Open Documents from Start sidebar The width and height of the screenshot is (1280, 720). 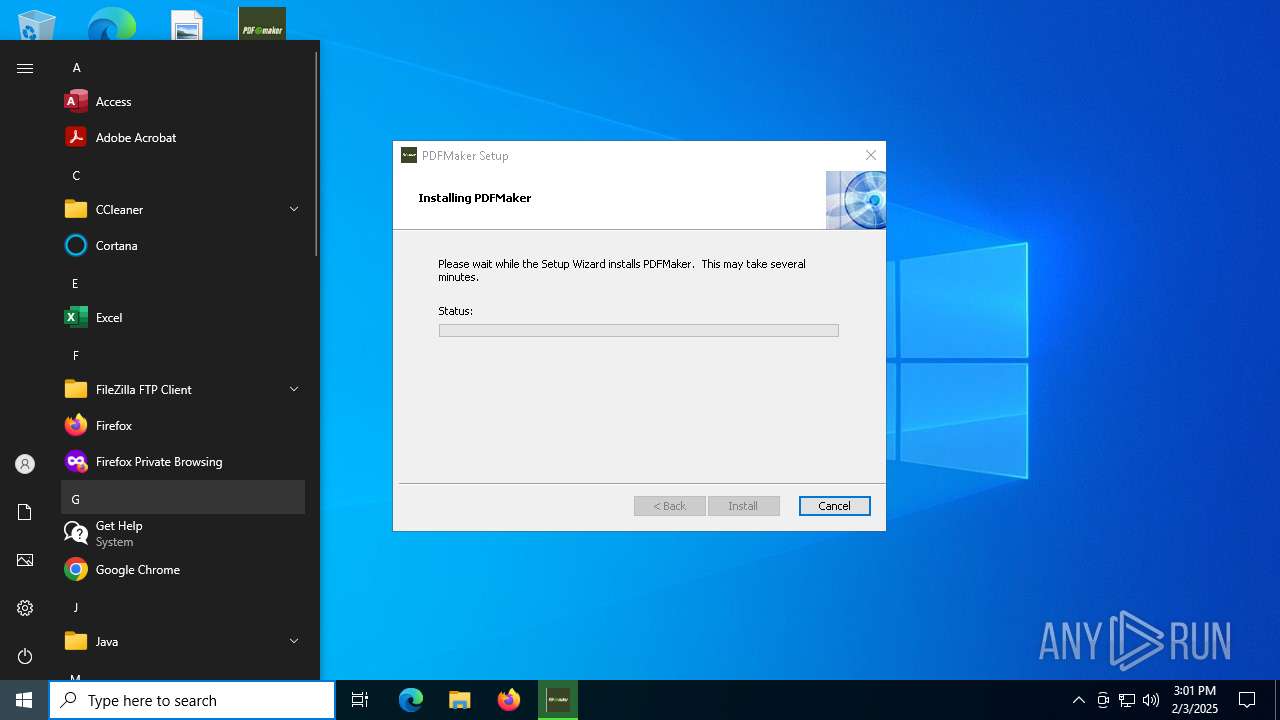pos(25,512)
